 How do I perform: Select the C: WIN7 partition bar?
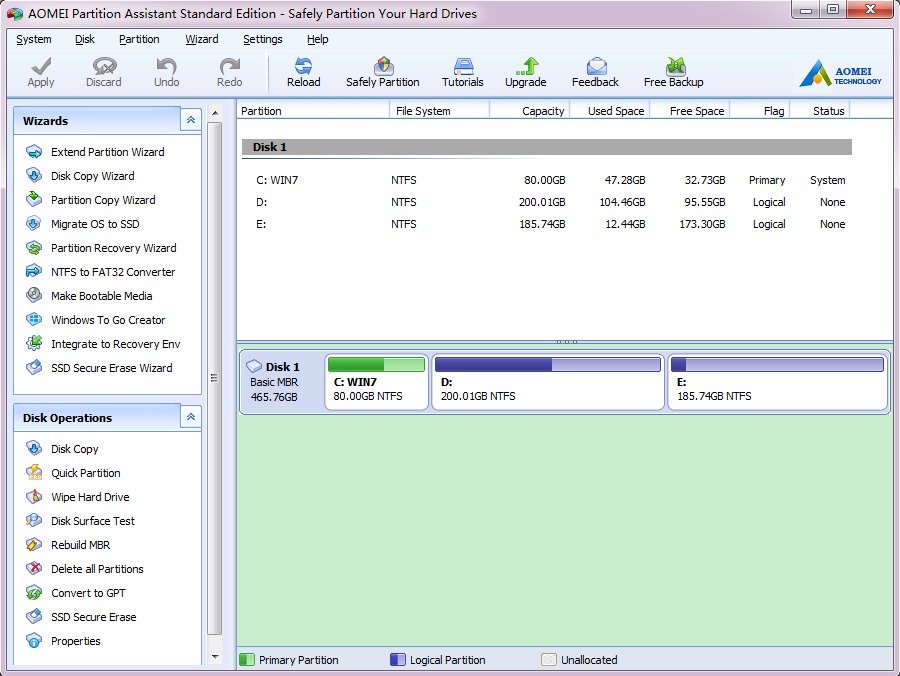click(x=377, y=382)
